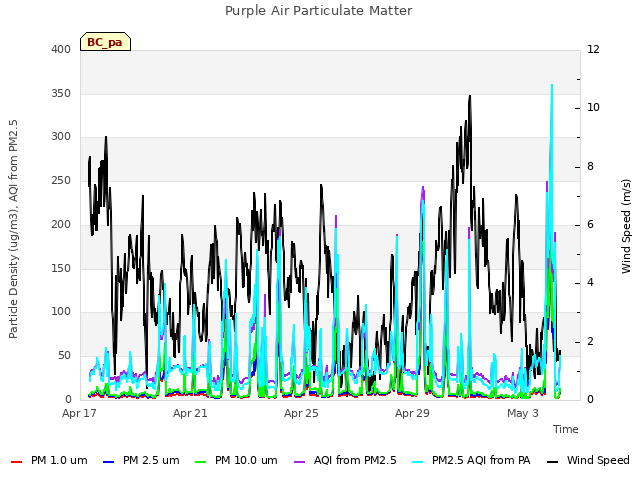Screen dimensions: 640x480
Task: Click the 350 left axis tick label
Action: pyautogui.click(x=61, y=93)
